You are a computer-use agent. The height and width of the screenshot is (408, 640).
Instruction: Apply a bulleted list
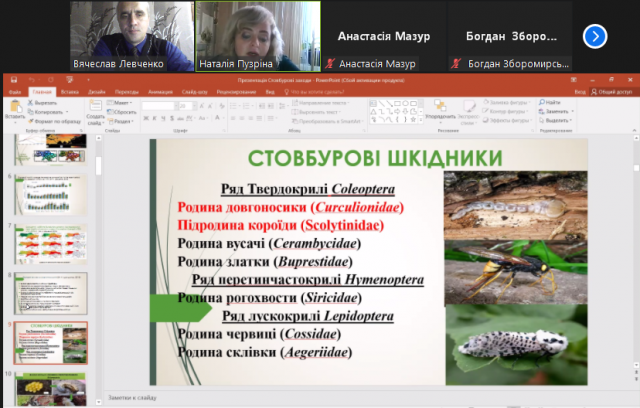(x=233, y=106)
